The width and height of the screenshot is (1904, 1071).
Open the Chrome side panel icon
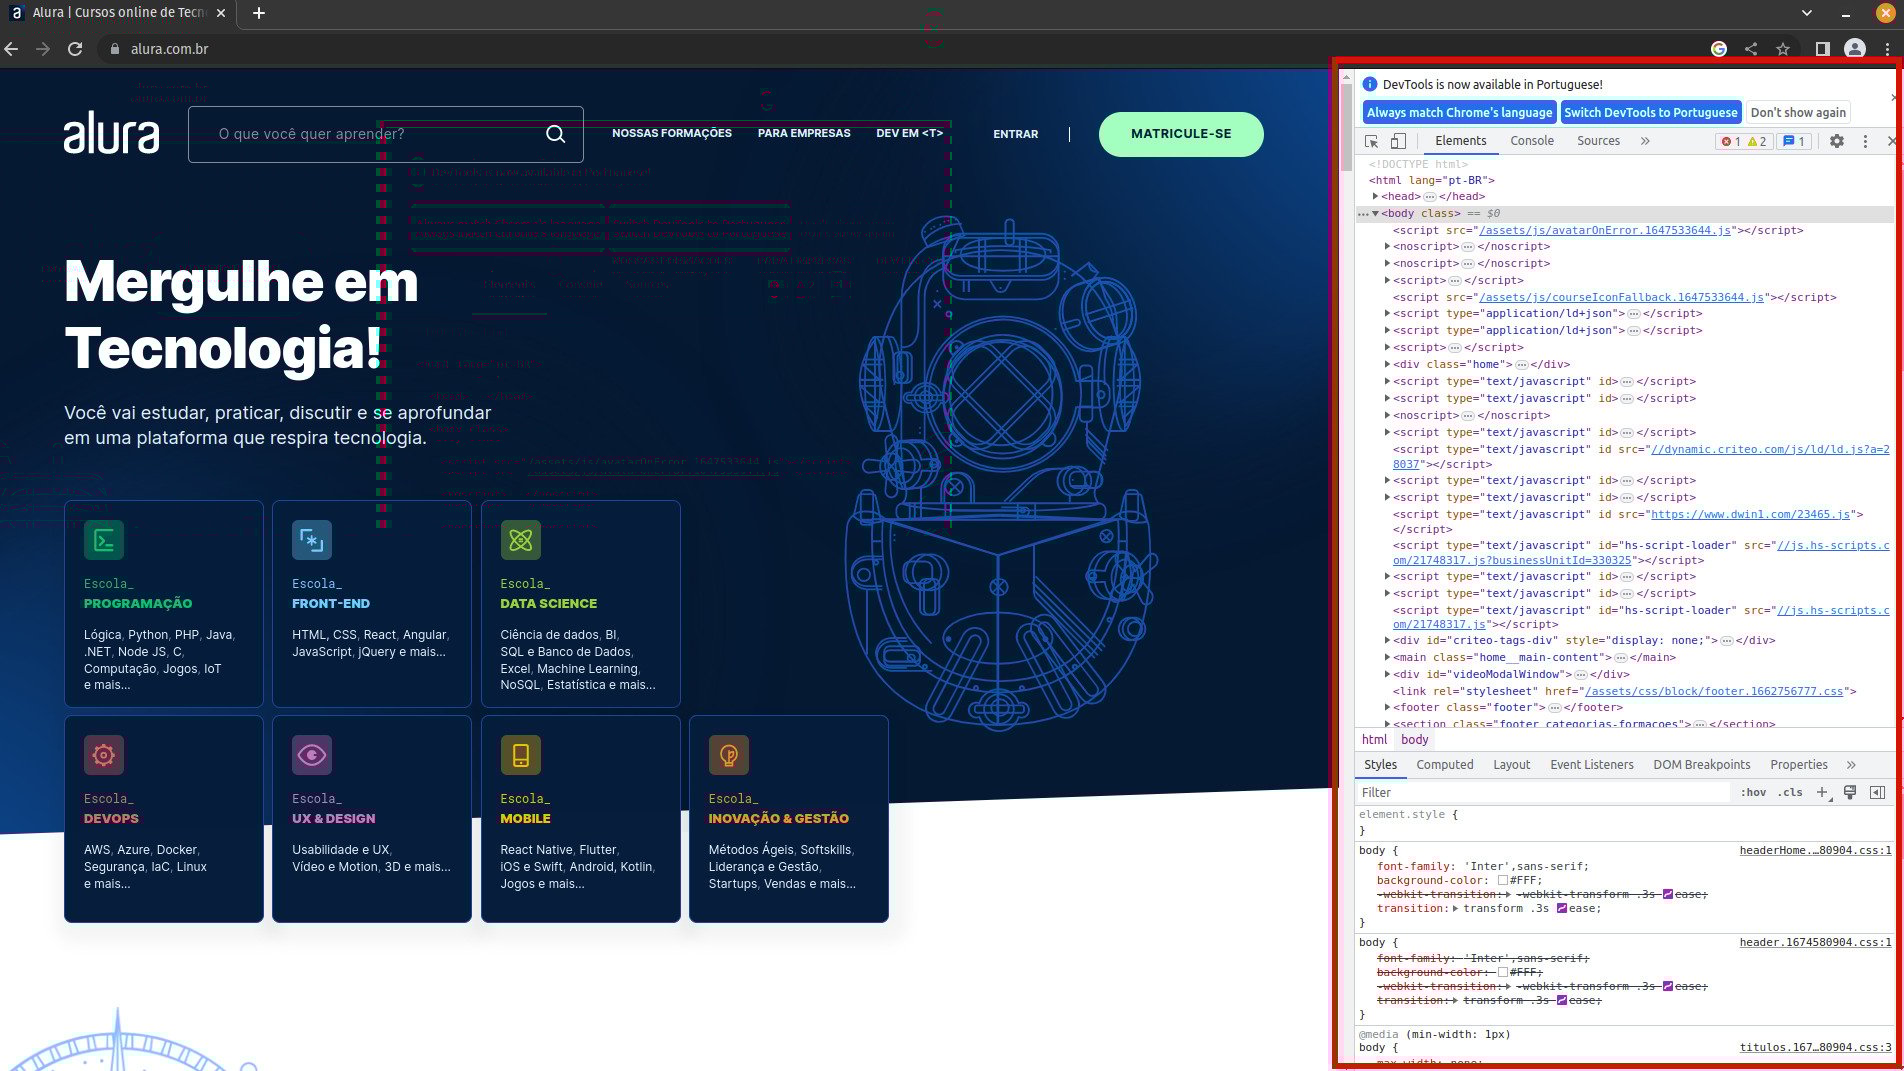[1822, 49]
